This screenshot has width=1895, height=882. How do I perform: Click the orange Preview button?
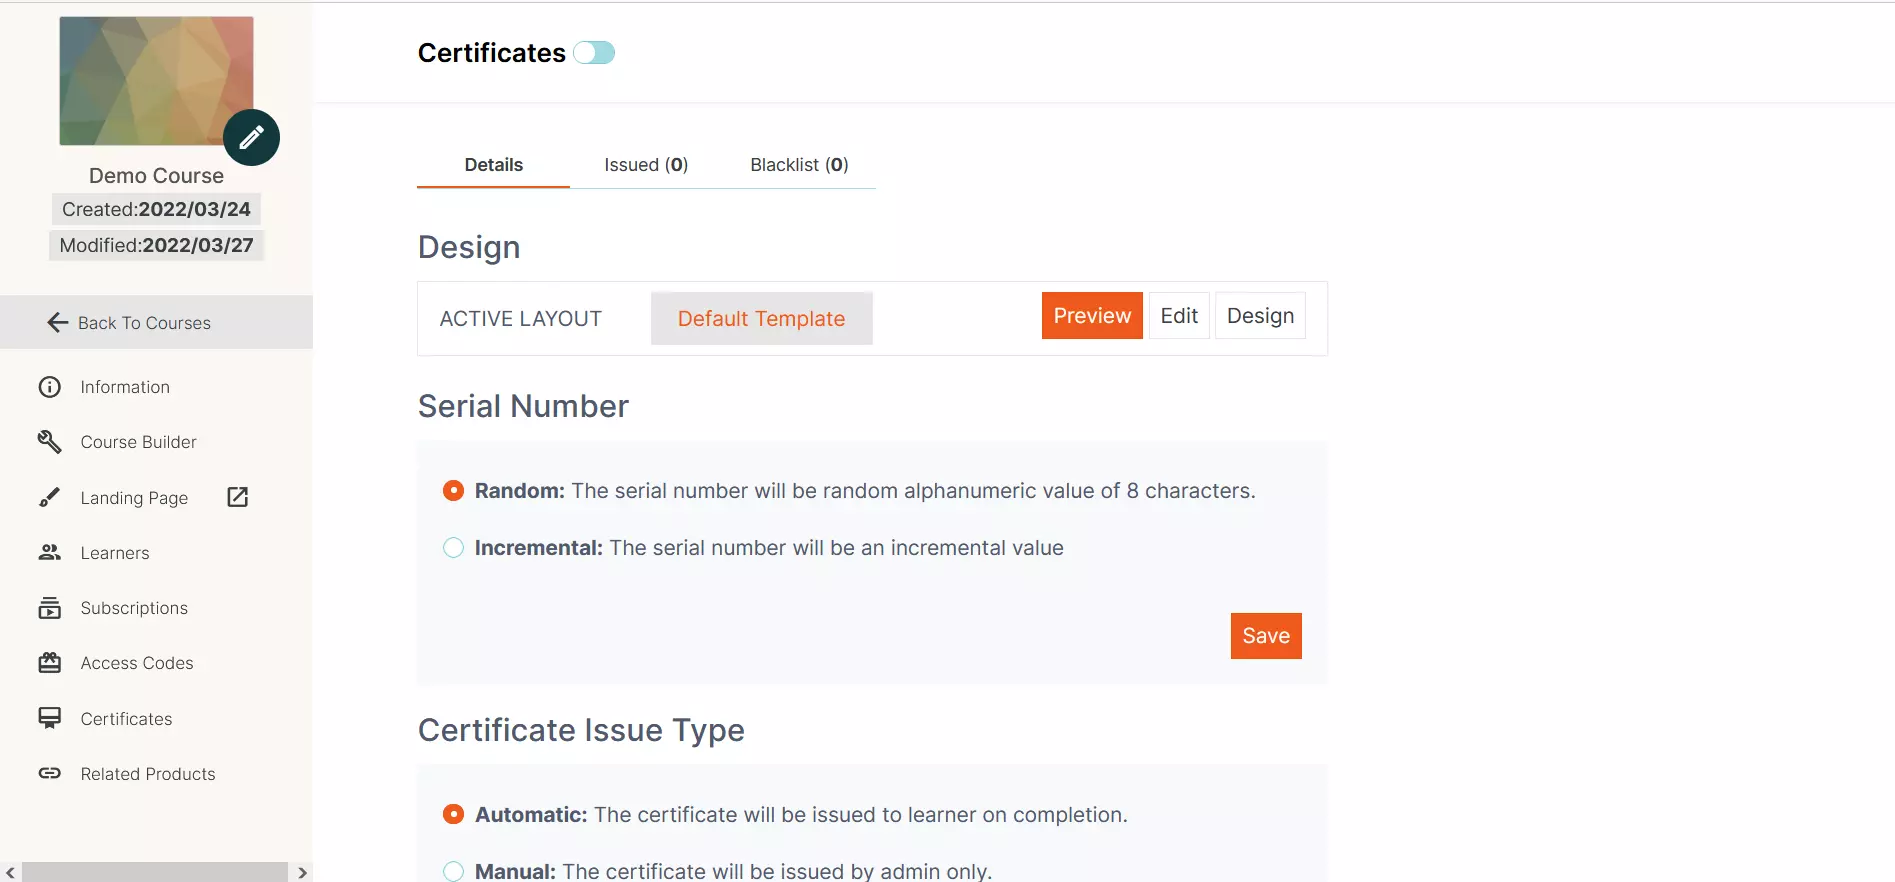tap(1092, 316)
